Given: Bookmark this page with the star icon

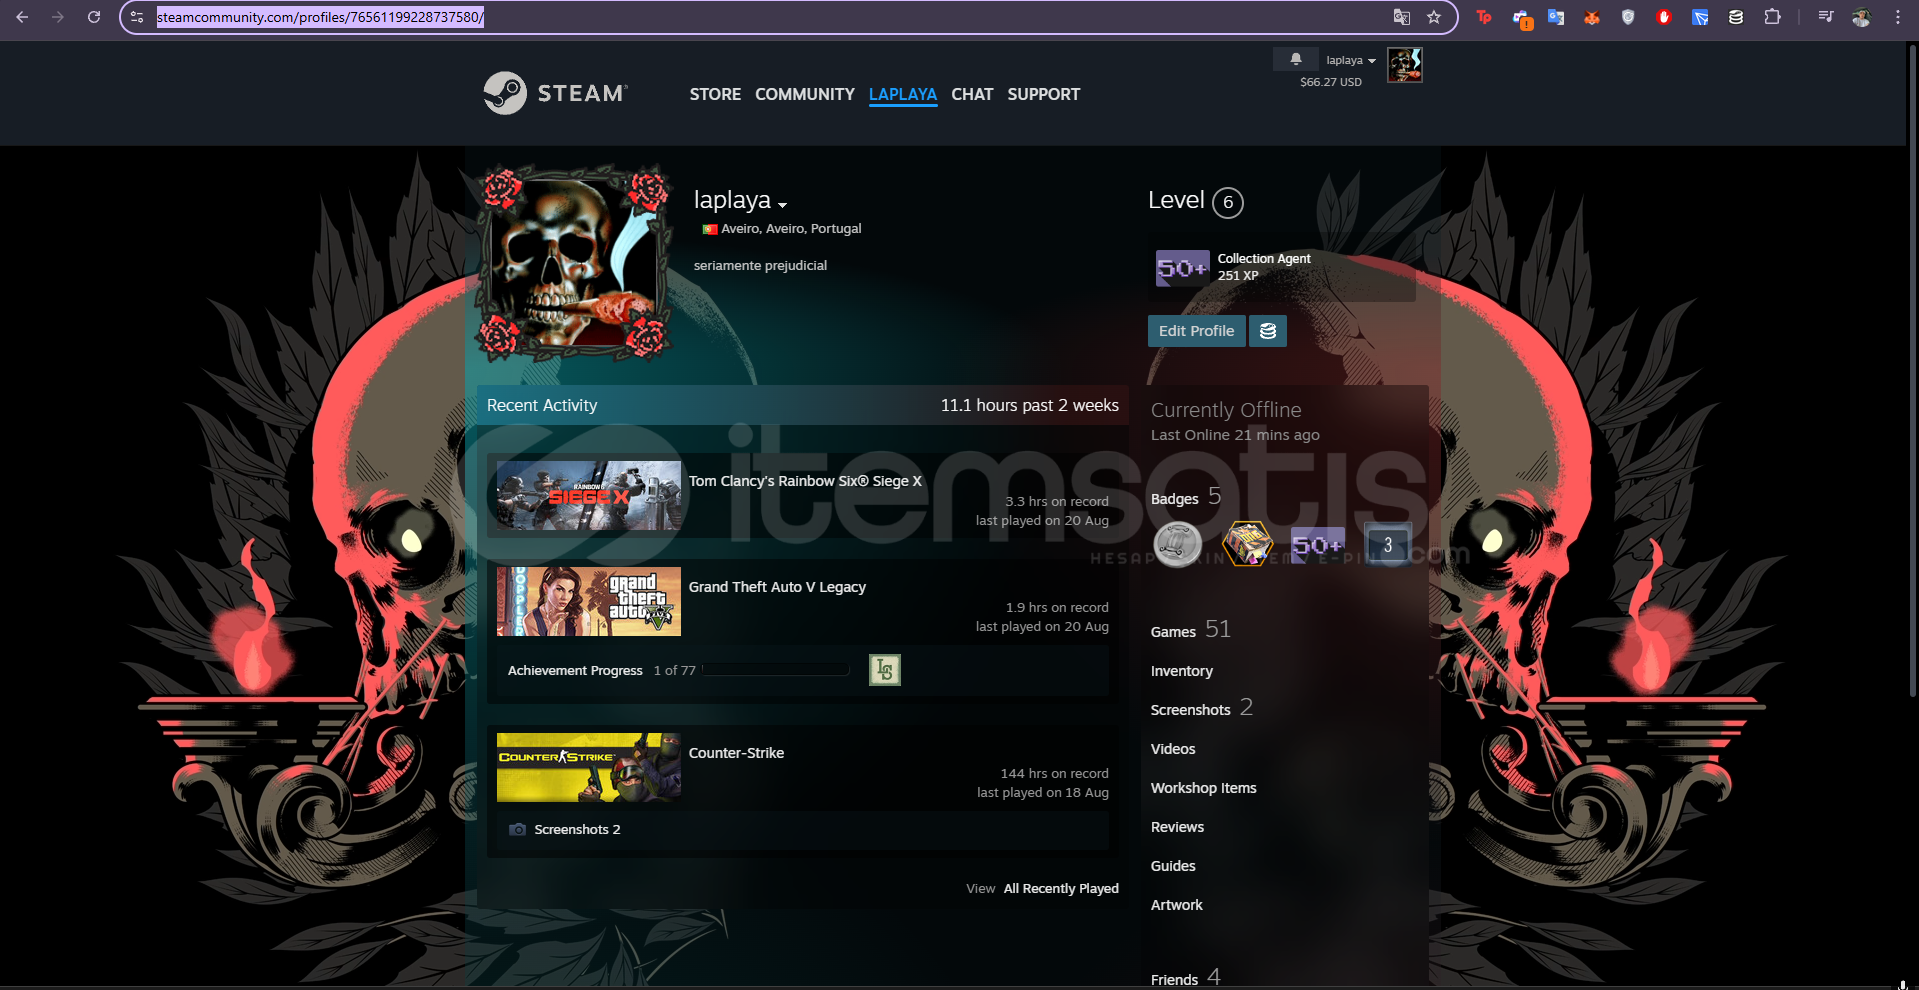Looking at the screenshot, I should click(1434, 17).
